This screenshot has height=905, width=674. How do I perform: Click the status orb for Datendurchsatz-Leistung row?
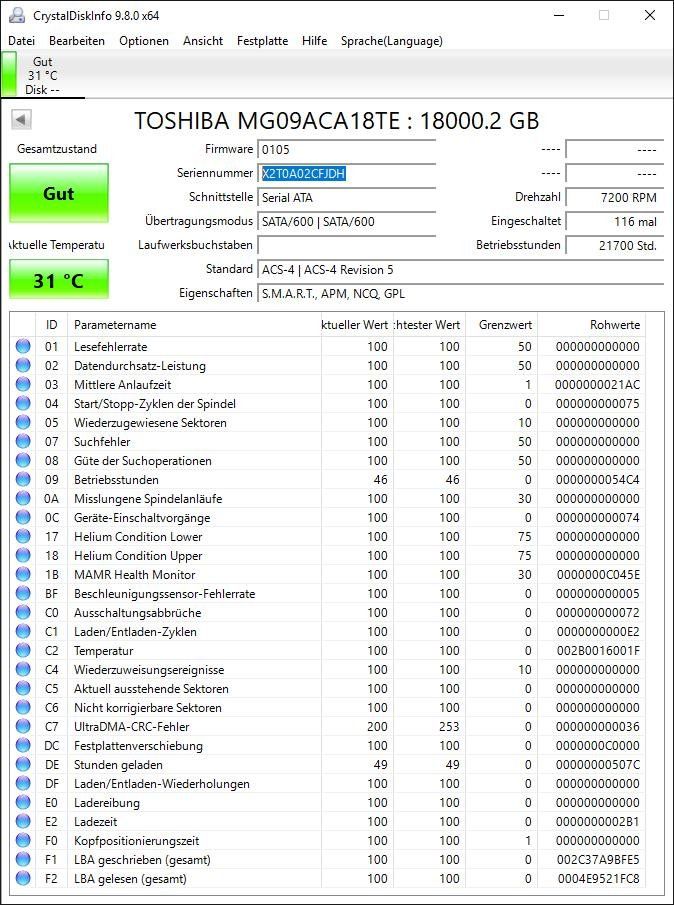[23, 365]
